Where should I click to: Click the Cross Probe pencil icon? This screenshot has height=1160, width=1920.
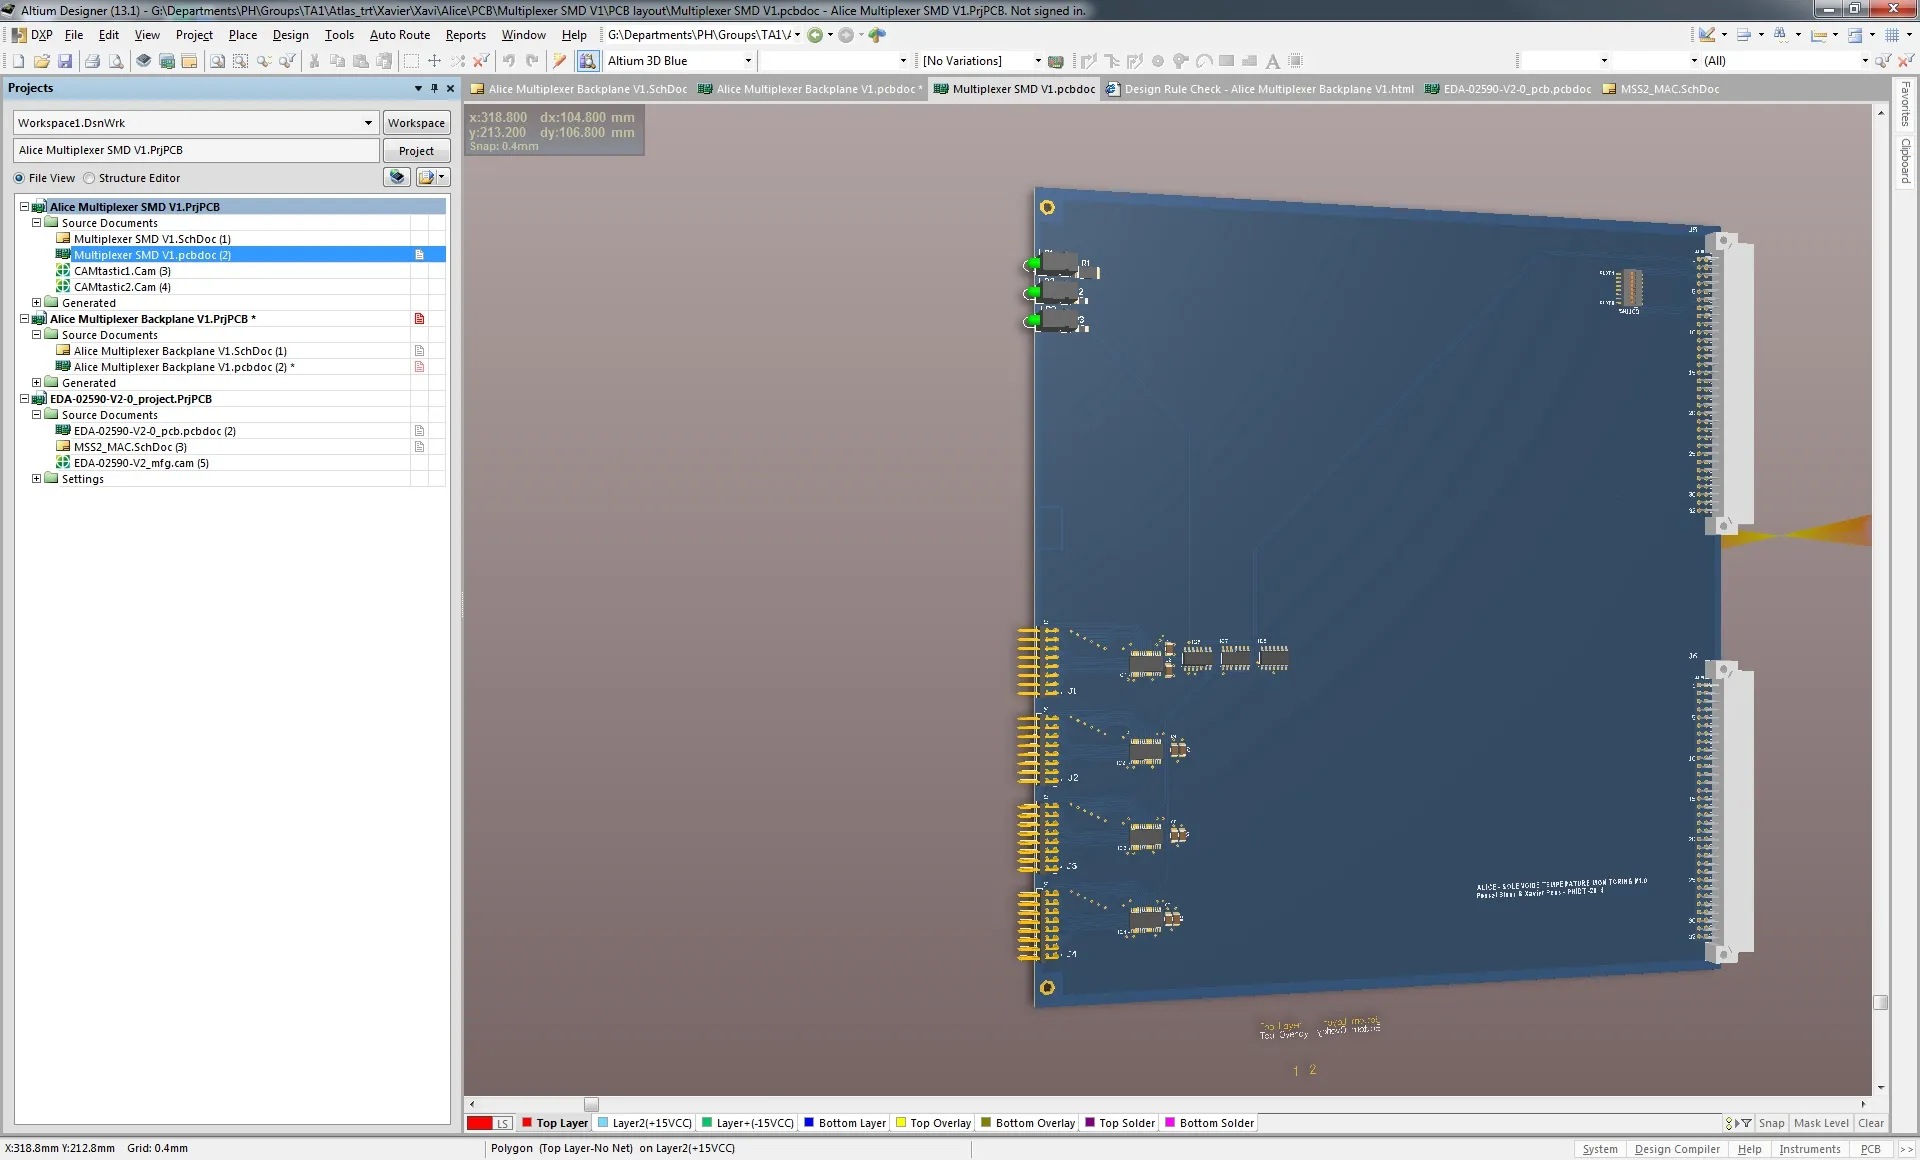pos(560,61)
